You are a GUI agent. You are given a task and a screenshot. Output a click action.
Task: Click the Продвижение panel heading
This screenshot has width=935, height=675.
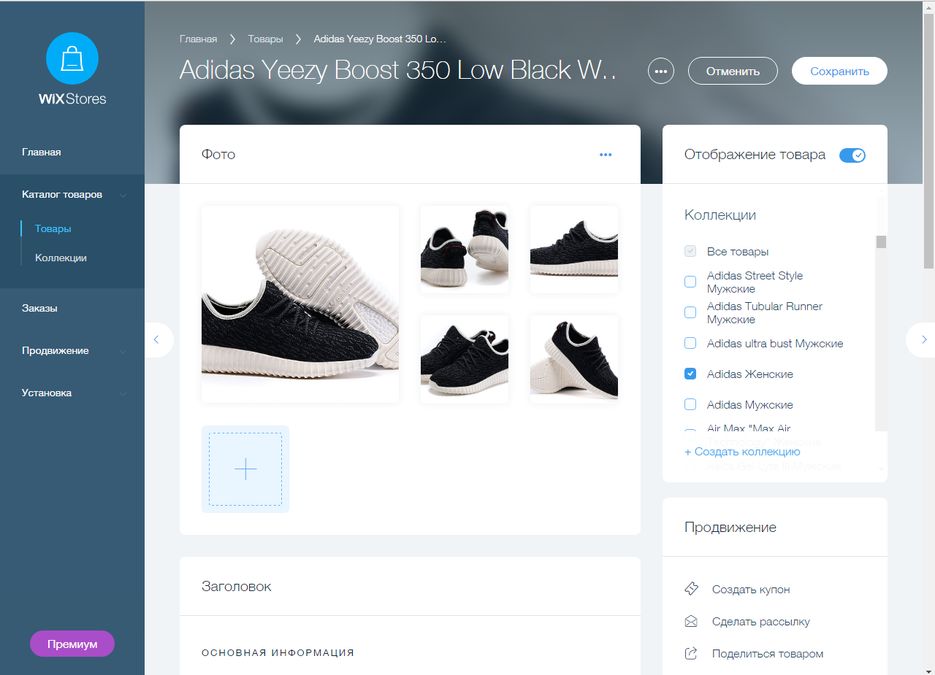pos(730,527)
